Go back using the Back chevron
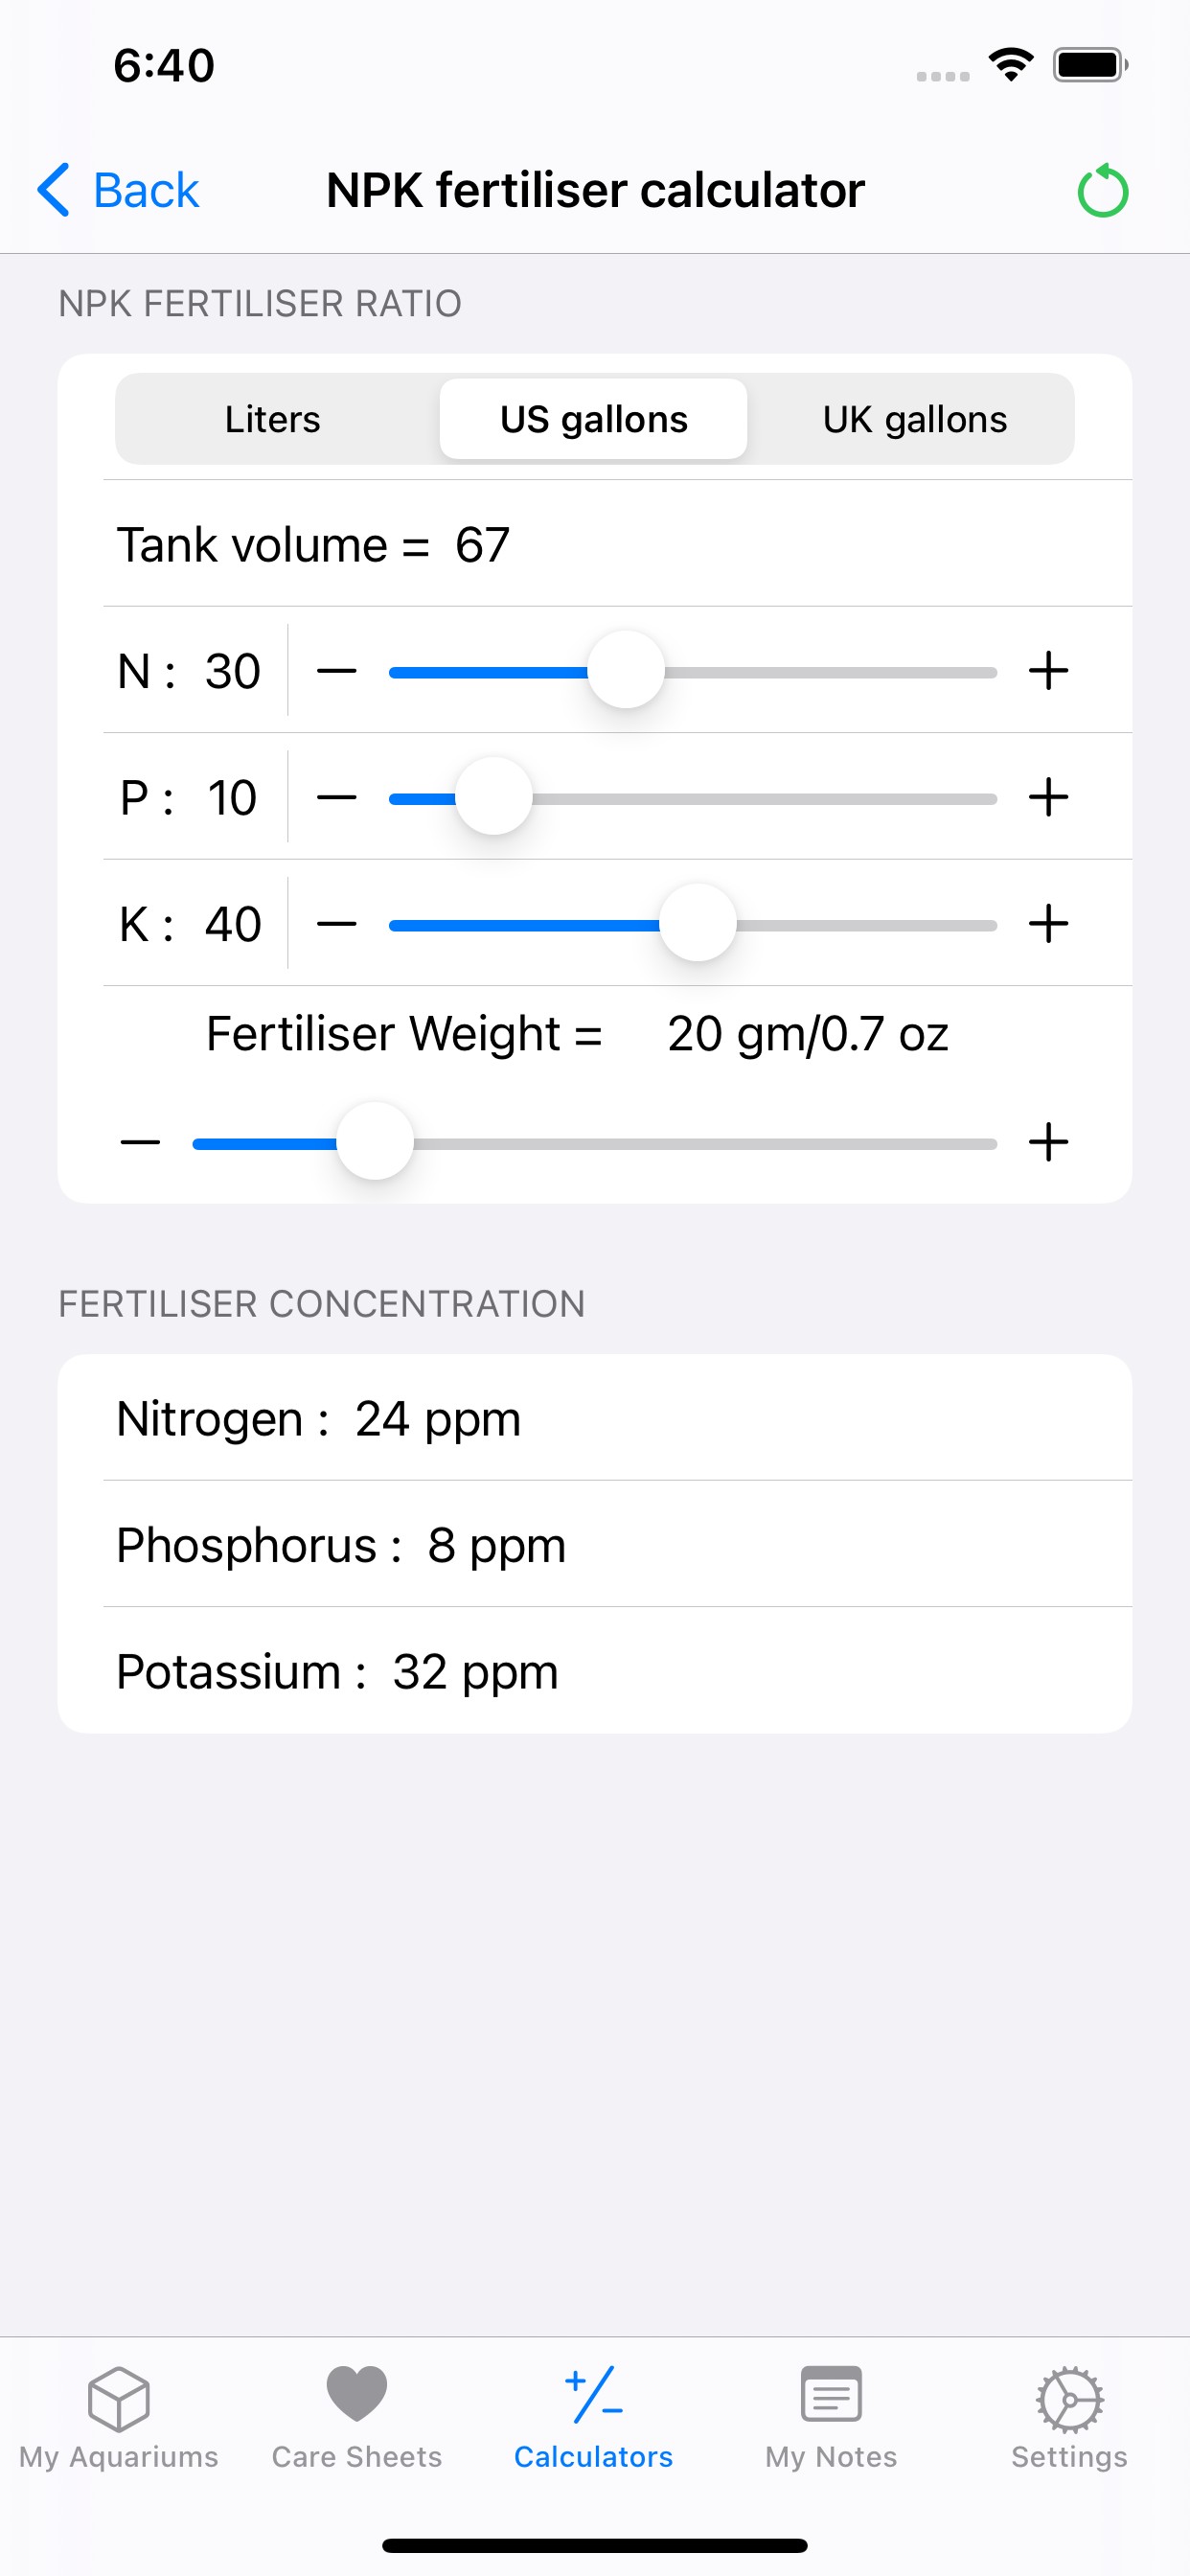The height and width of the screenshot is (2576, 1190). click(118, 190)
